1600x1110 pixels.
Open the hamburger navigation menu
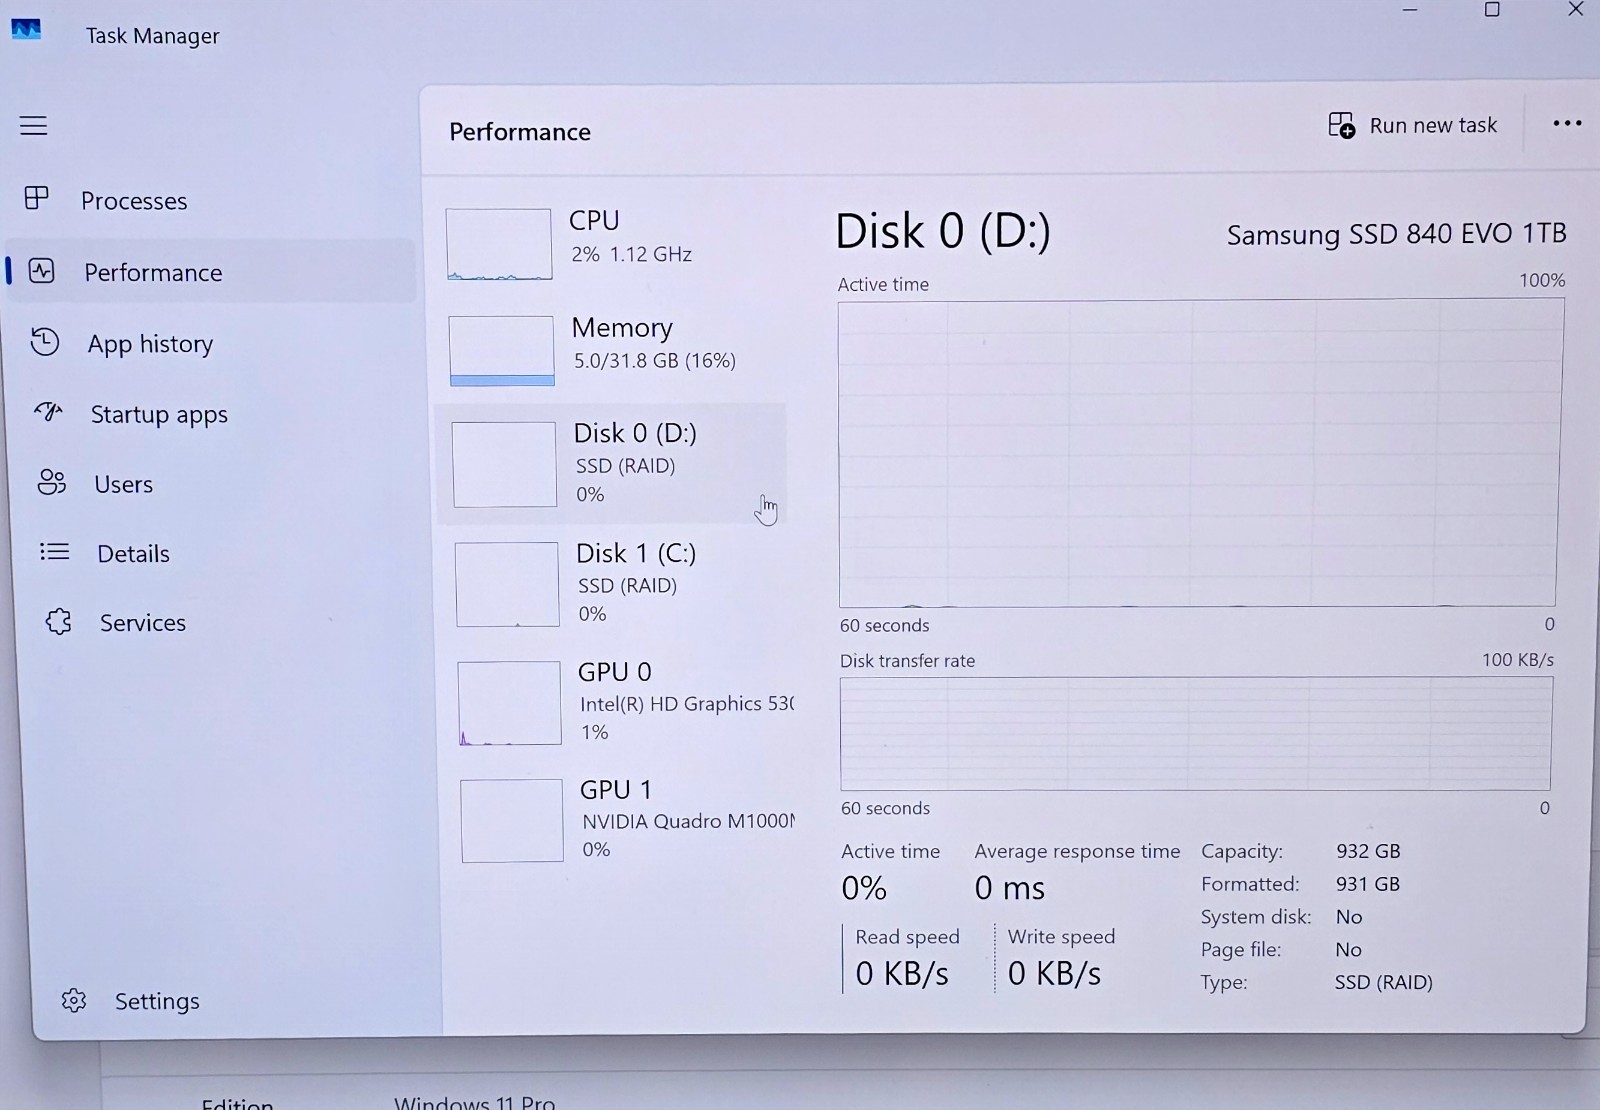coord(33,125)
